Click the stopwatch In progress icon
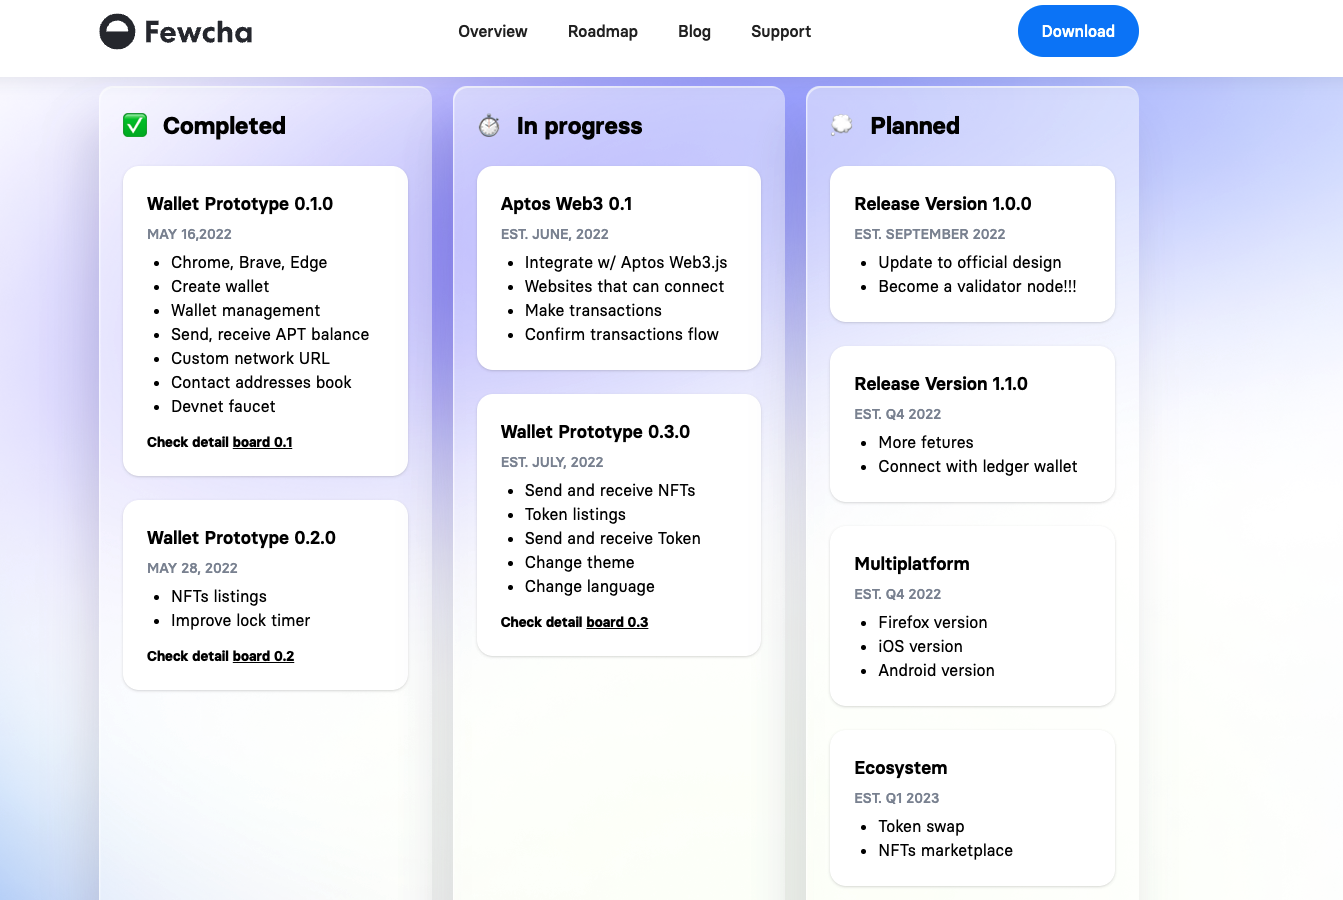This screenshot has width=1343, height=900. pos(489,126)
